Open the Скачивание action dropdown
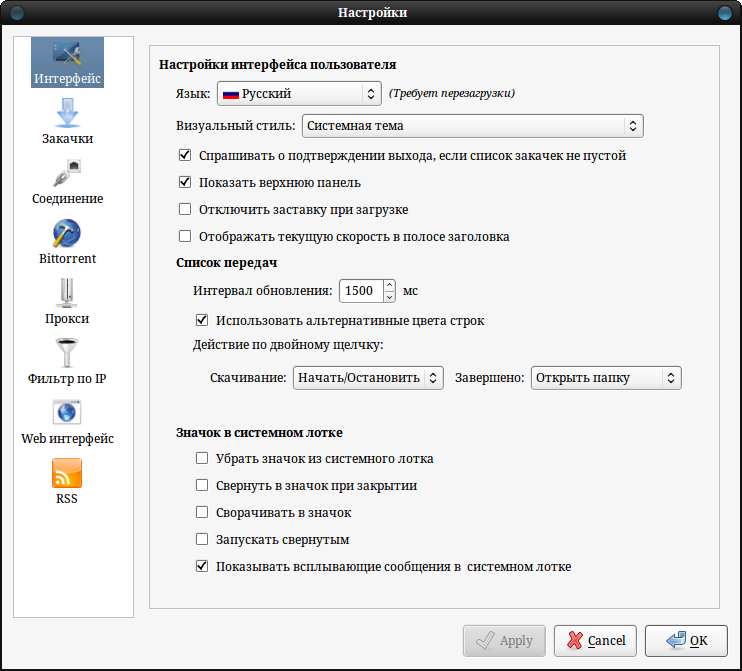 point(368,378)
